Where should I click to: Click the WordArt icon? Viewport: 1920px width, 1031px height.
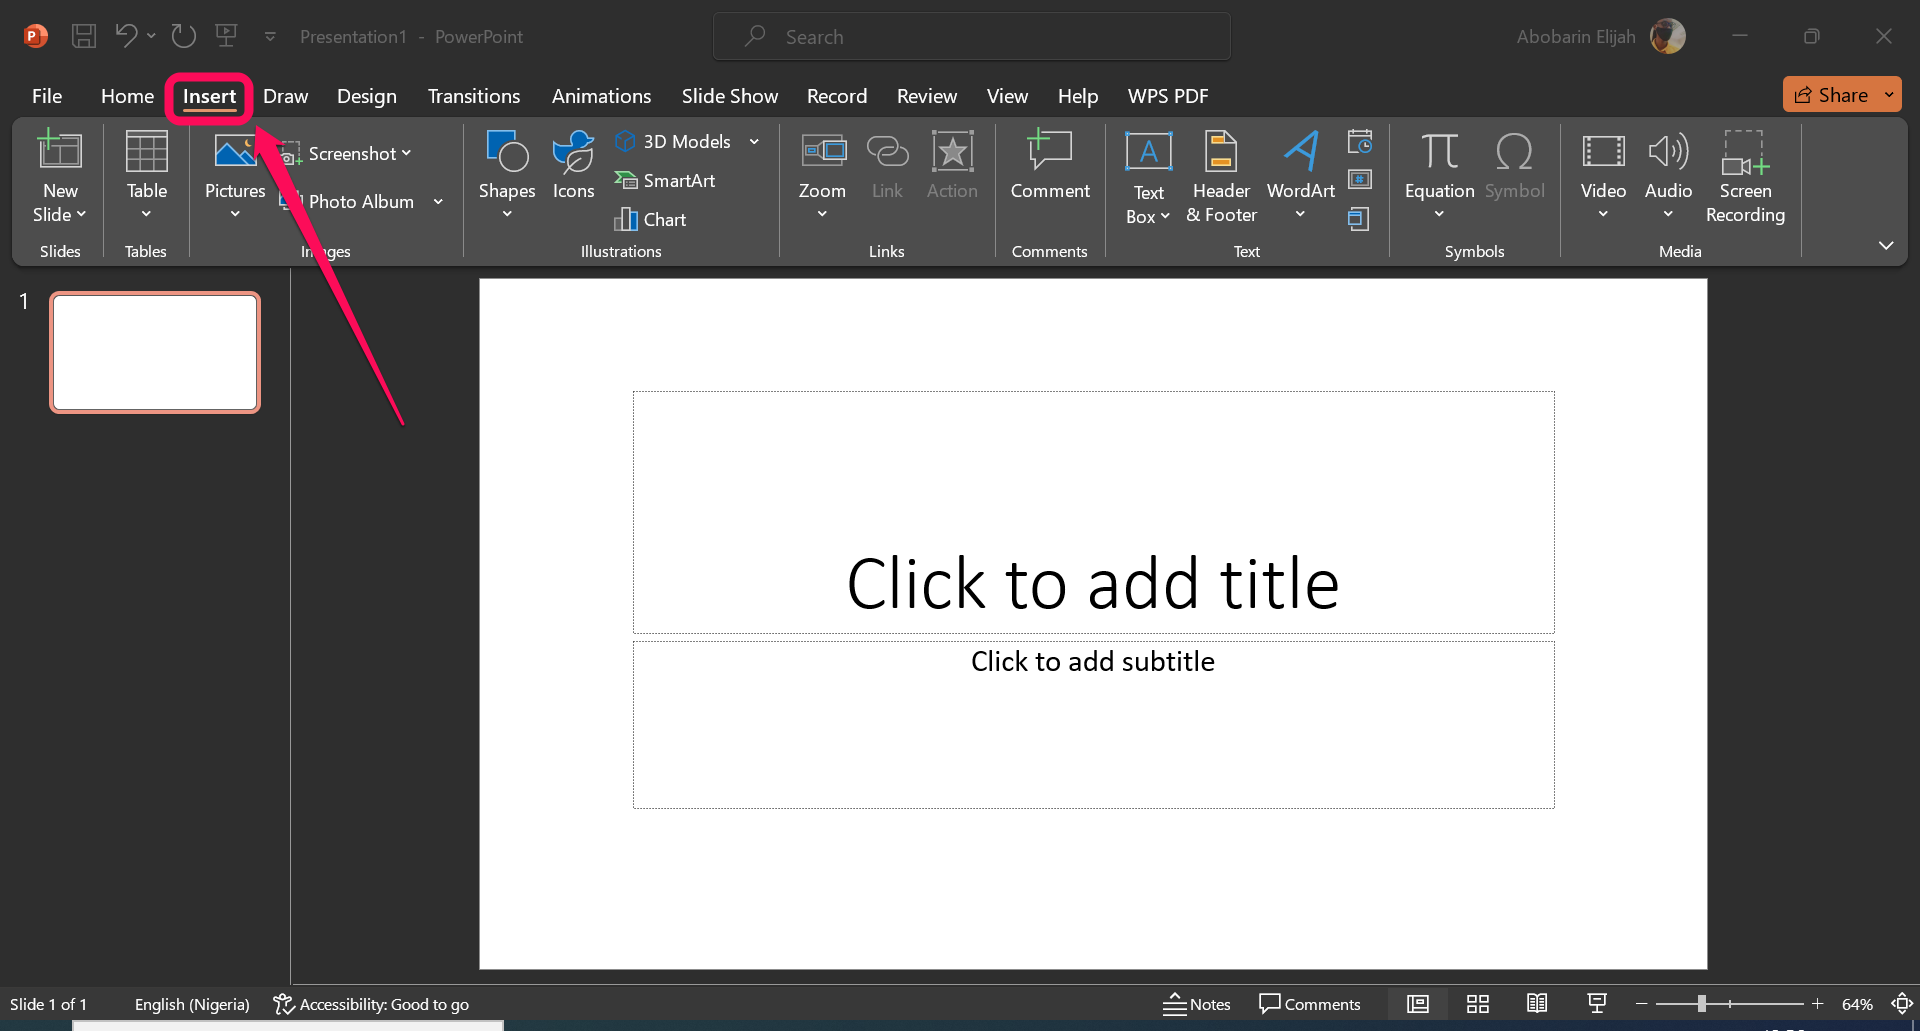coord(1300,151)
